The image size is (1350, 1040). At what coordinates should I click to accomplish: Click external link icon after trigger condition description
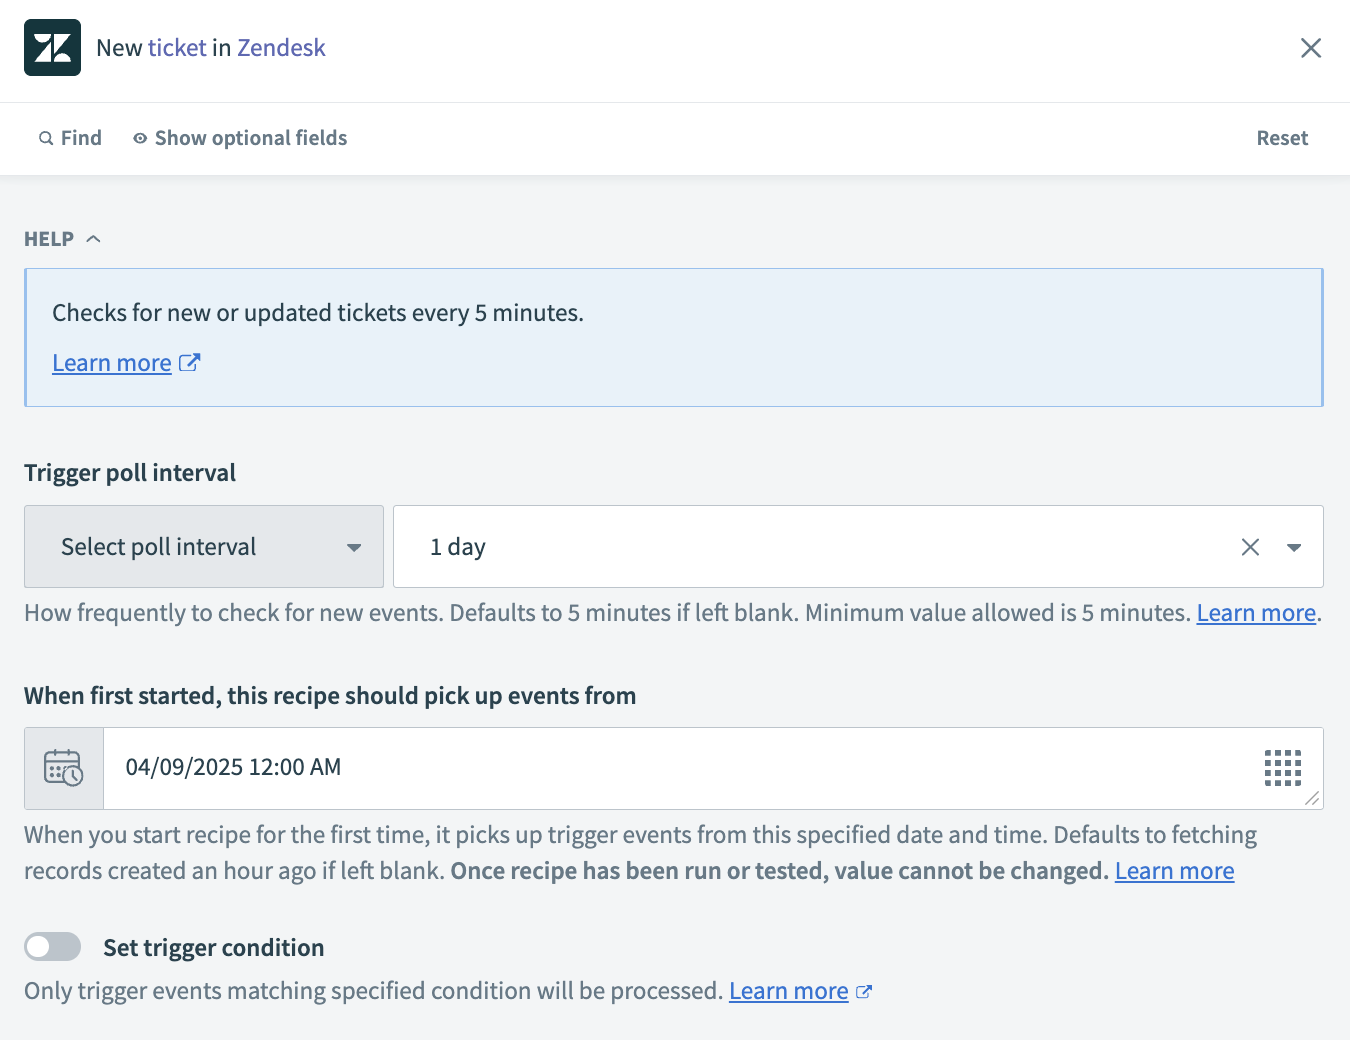864,992
